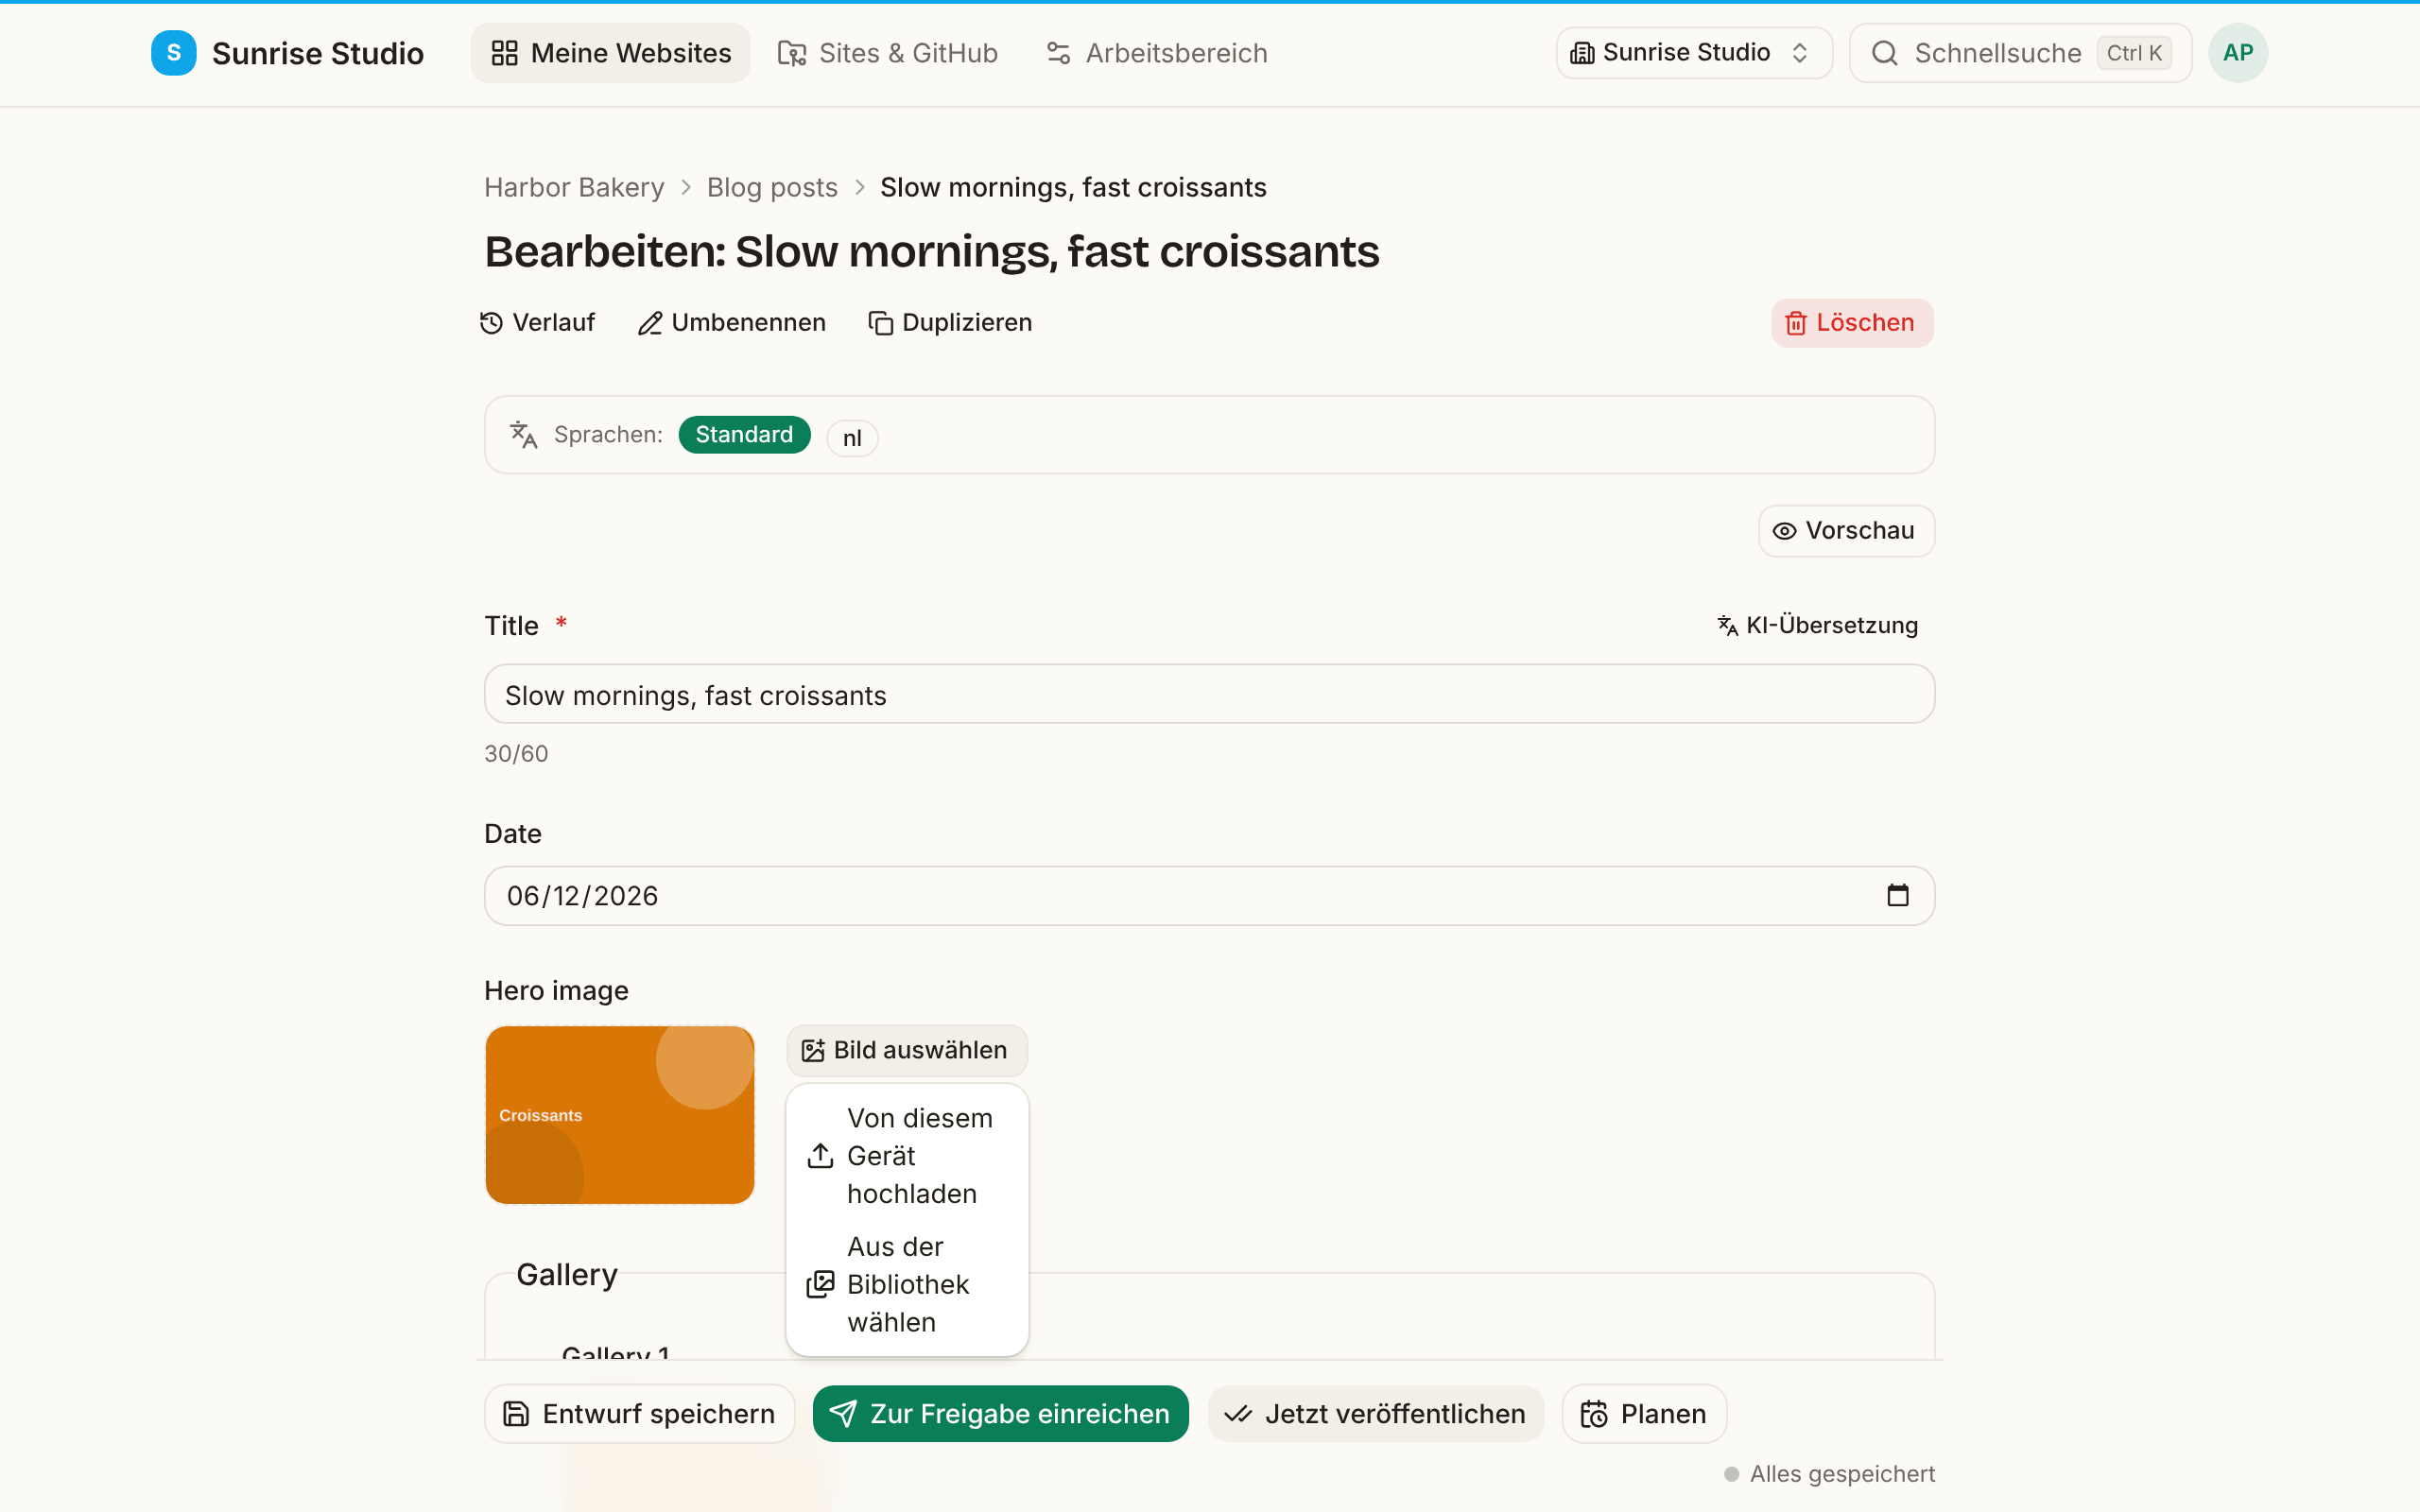Navigate to Harbor Bakery breadcrumb
Image resolution: width=2420 pixels, height=1512 pixels.
click(x=574, y=187)
